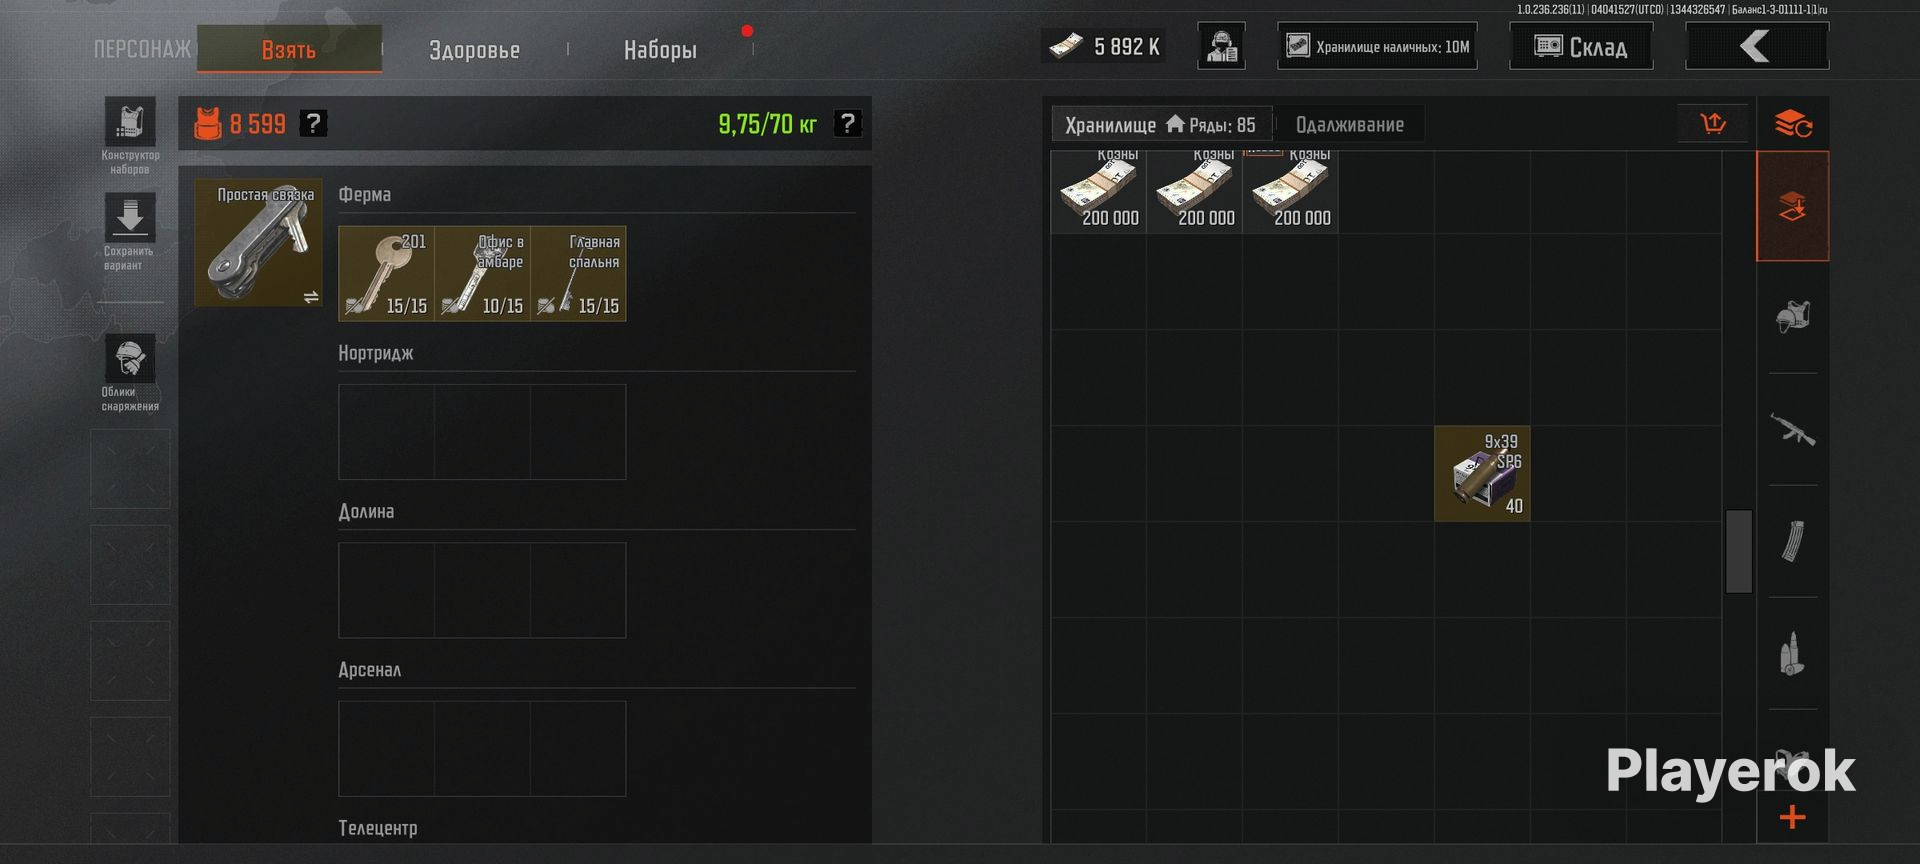Select the 9x39 SP6 ammo box
The height and width of the screenshot is (864, 1920).
1482,474
